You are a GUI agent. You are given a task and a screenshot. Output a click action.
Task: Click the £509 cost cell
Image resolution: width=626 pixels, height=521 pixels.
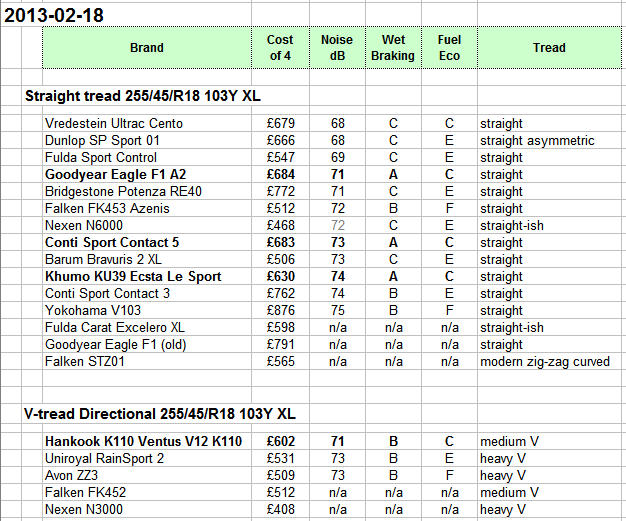pyautogui.click(x=281, y=475)
